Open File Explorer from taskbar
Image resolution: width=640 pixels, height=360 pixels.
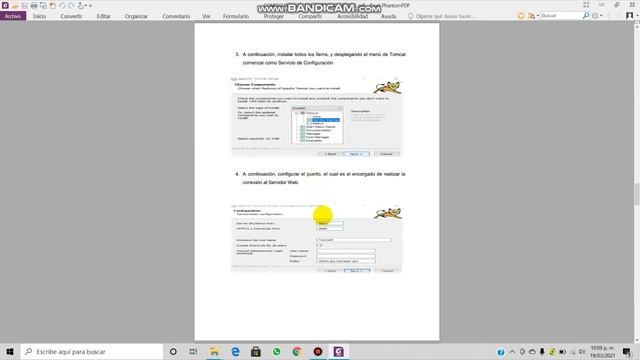click(214, 351)
